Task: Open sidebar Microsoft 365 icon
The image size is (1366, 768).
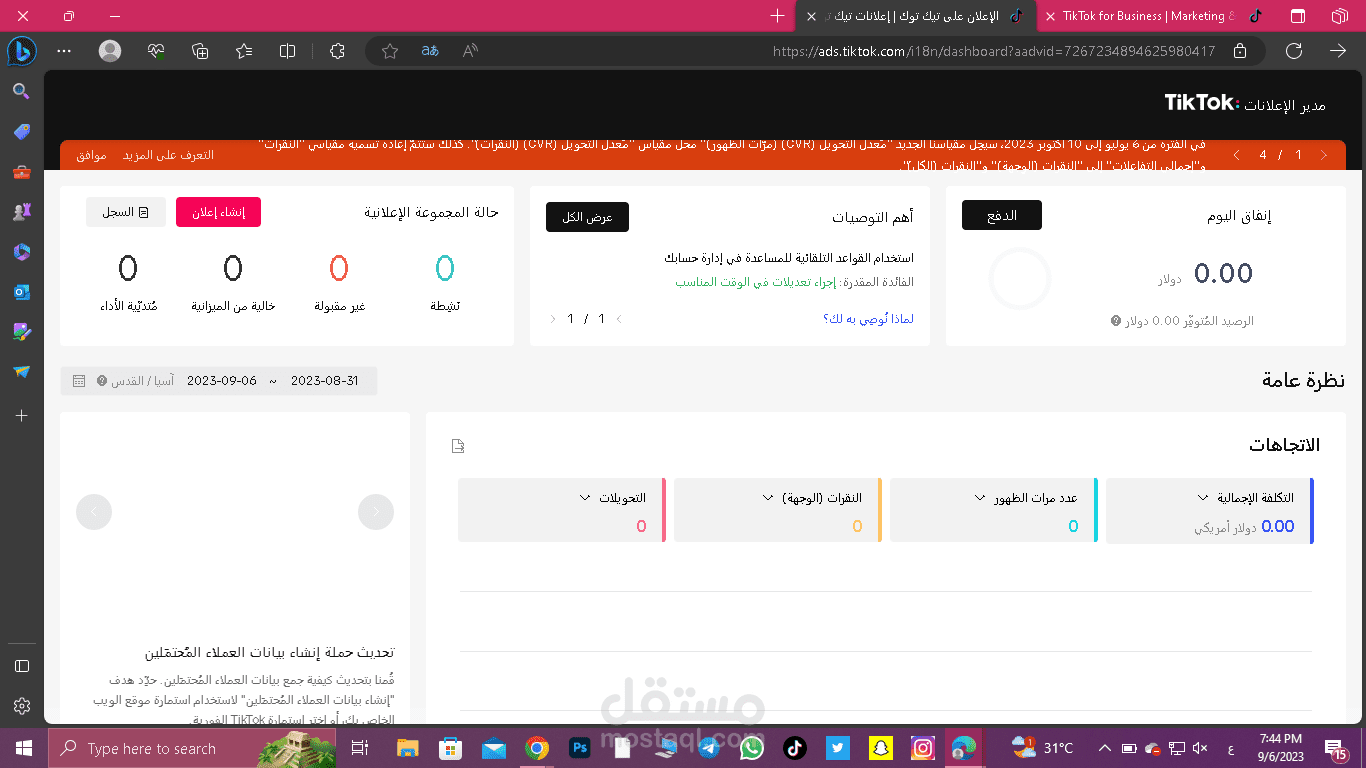Action: (21, 252)
